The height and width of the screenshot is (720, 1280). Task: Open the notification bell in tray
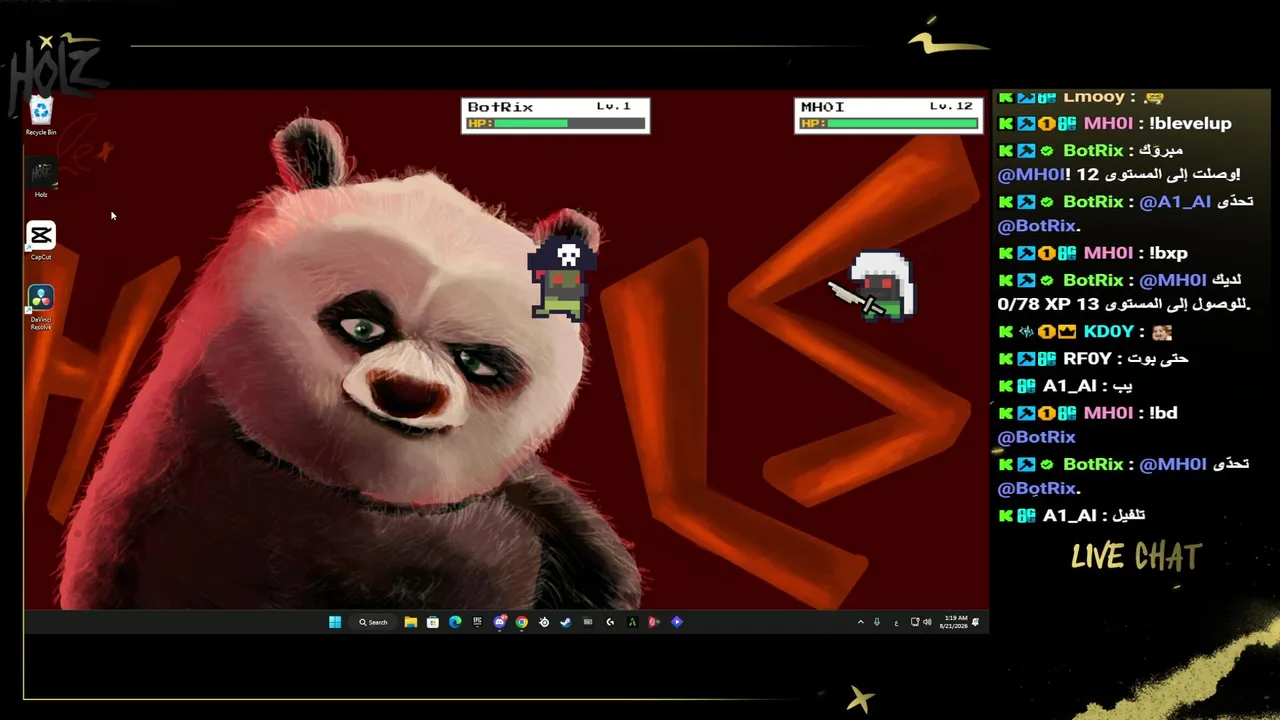[x=976, y=622]
